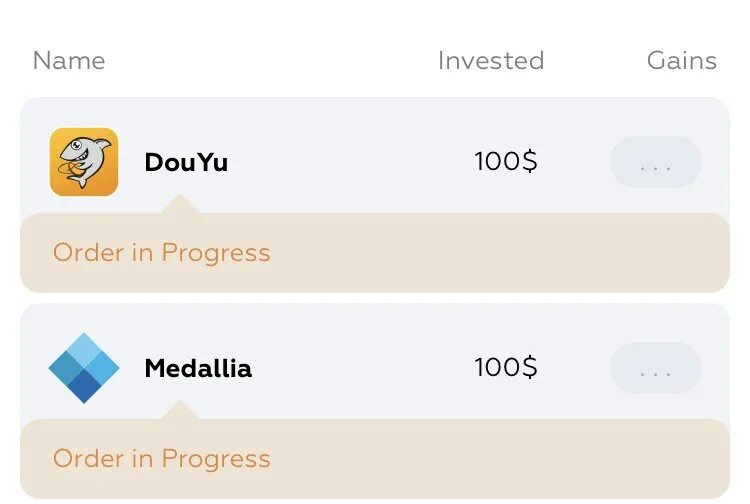The width and height of the screenshot is (750, 504).
Task: Click DouYu's 100$ invested amount
Action: click(506, 161)
